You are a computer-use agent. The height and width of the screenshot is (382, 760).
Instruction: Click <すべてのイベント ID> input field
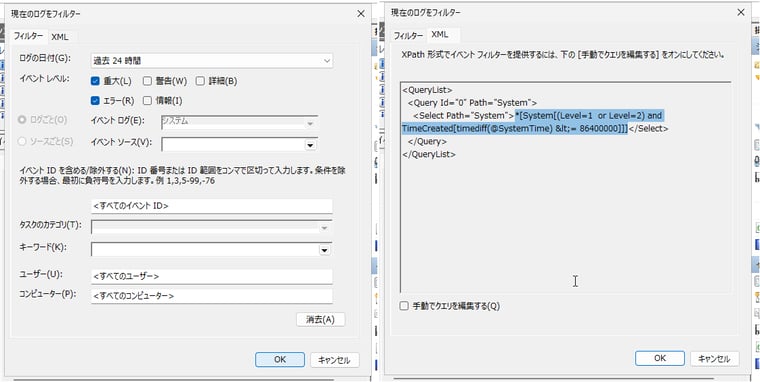(212, 206)
